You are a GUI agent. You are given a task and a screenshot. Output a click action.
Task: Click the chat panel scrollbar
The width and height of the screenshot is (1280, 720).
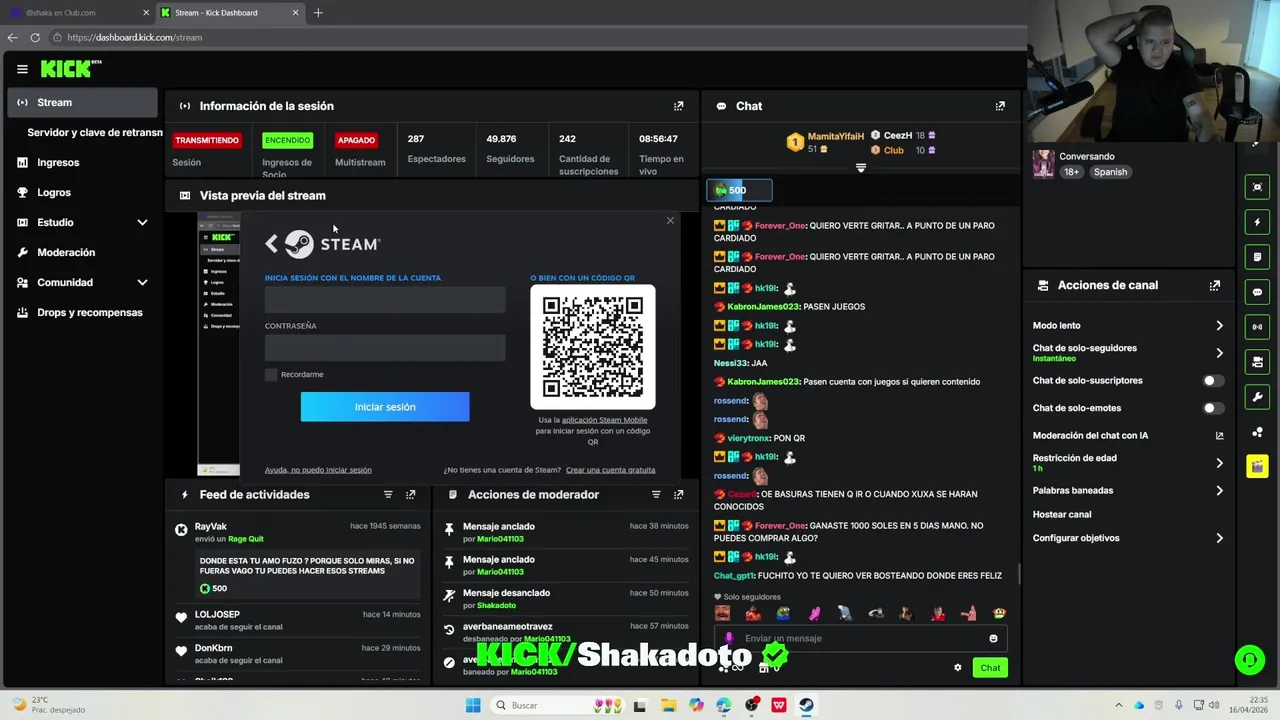click(x=1019, y=573)
